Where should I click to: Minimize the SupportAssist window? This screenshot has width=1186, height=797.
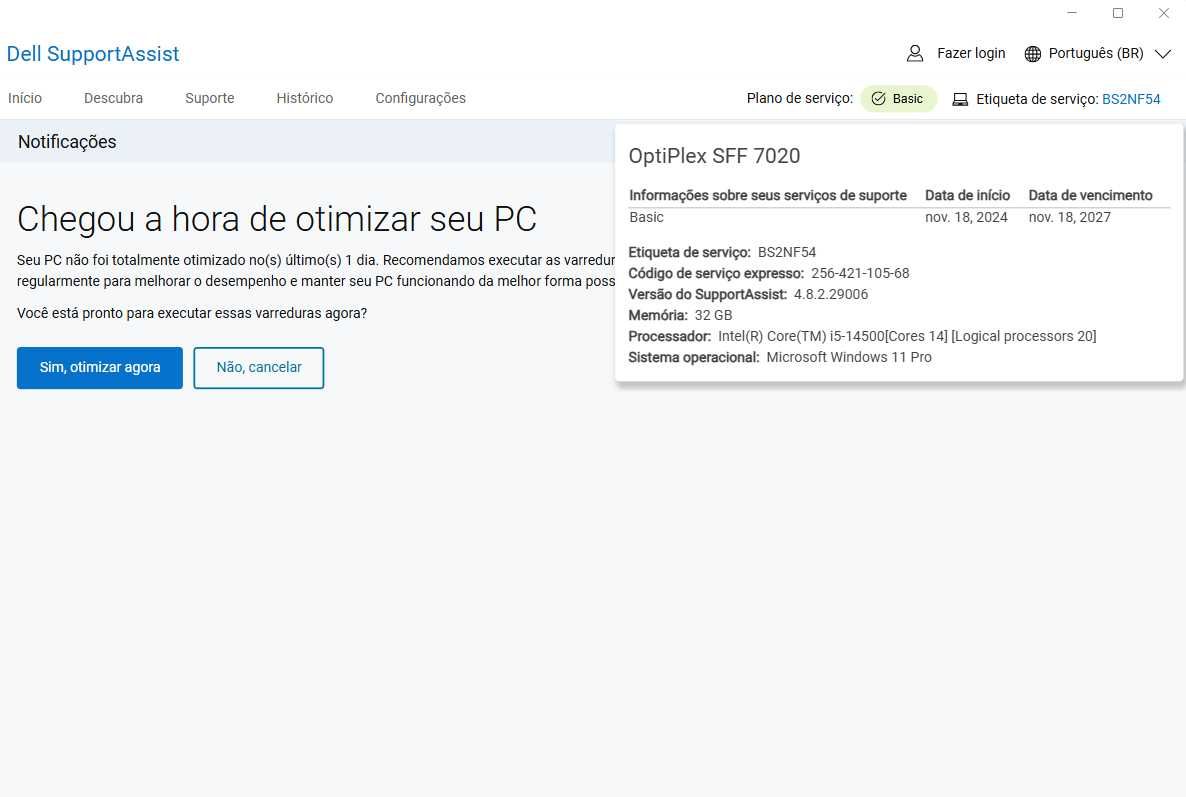1072,13
